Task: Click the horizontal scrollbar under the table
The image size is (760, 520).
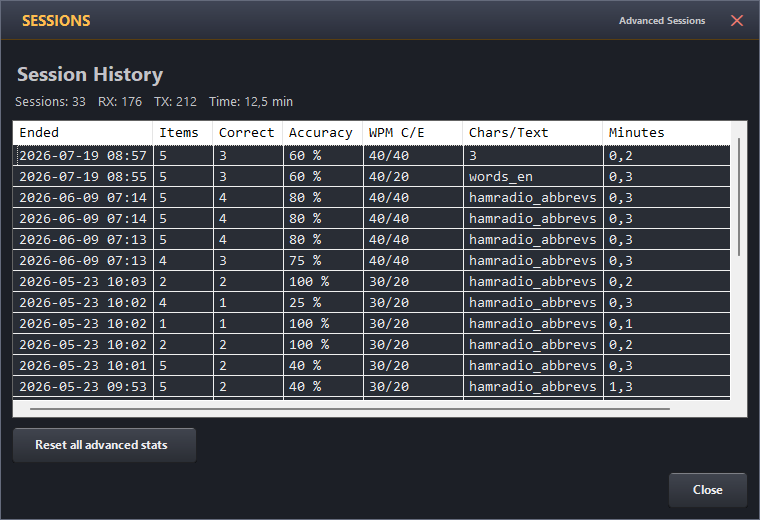Action: point(349,409)
